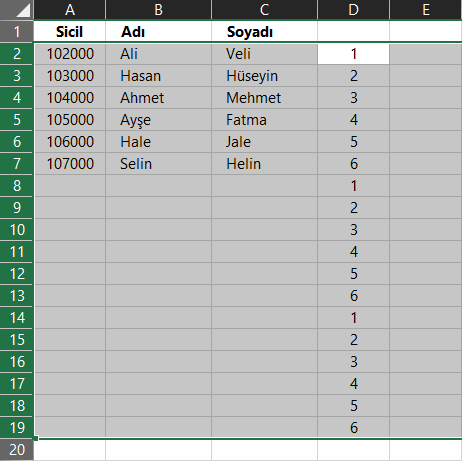Click cell with 107000 sicil number
The height and width of the screenshot is (461, 462).
pos(70,164)
